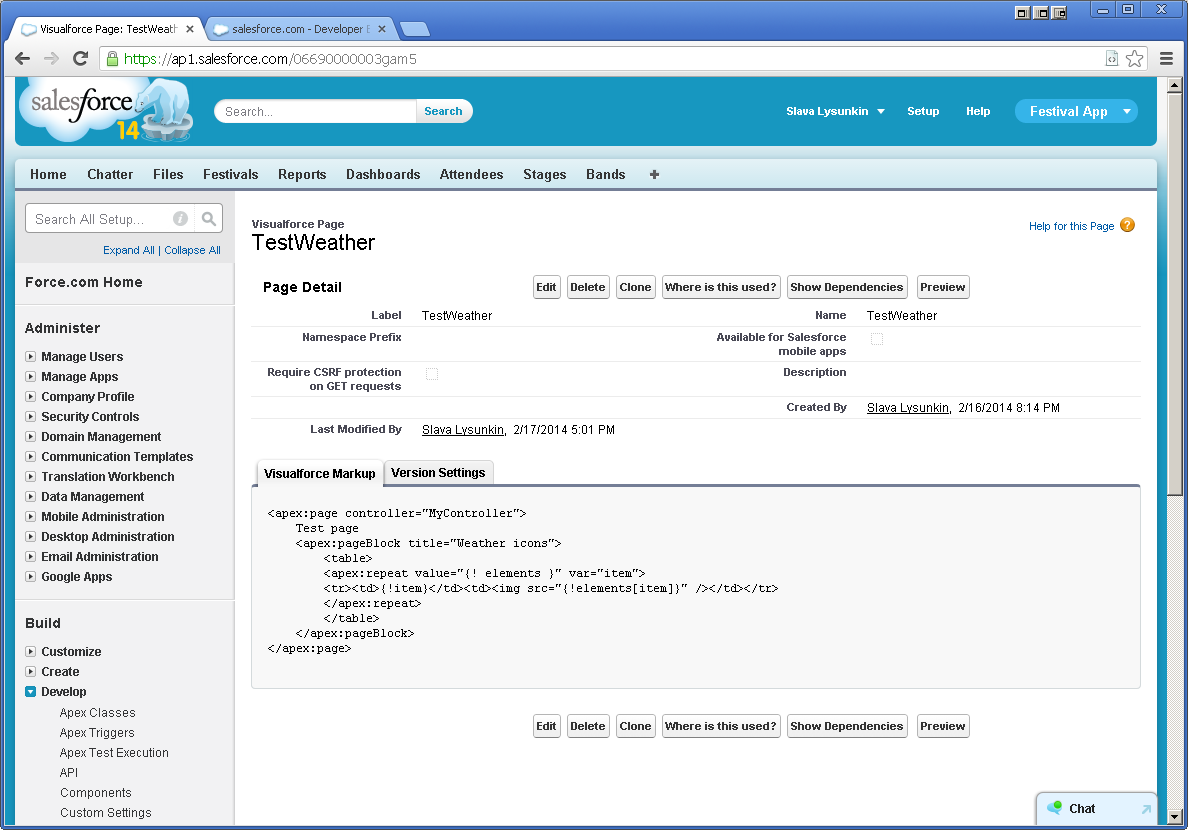Expand Mobile Administration section
Viewport: 1188px width, 830px height.
click(x=30, y=516)
